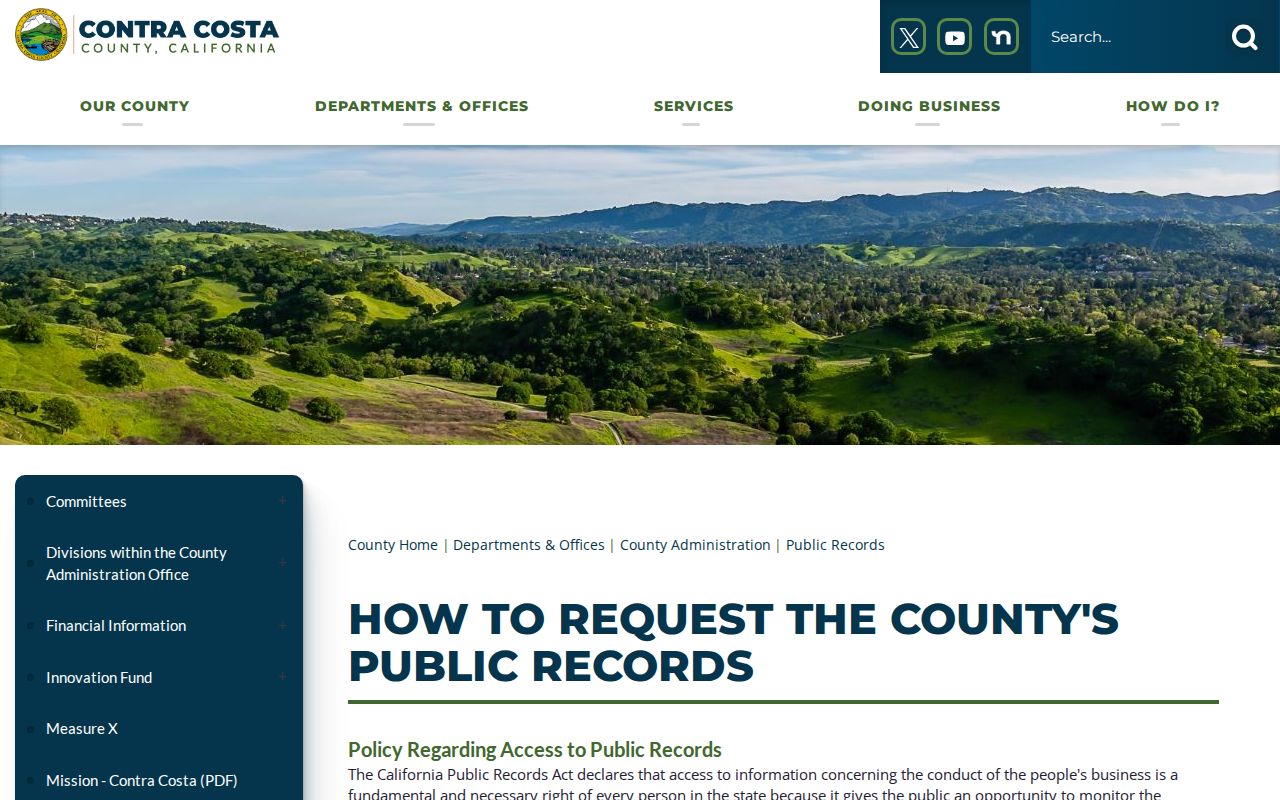Click the search magnifier button
1280x800 pixels.
point(1245,37)
